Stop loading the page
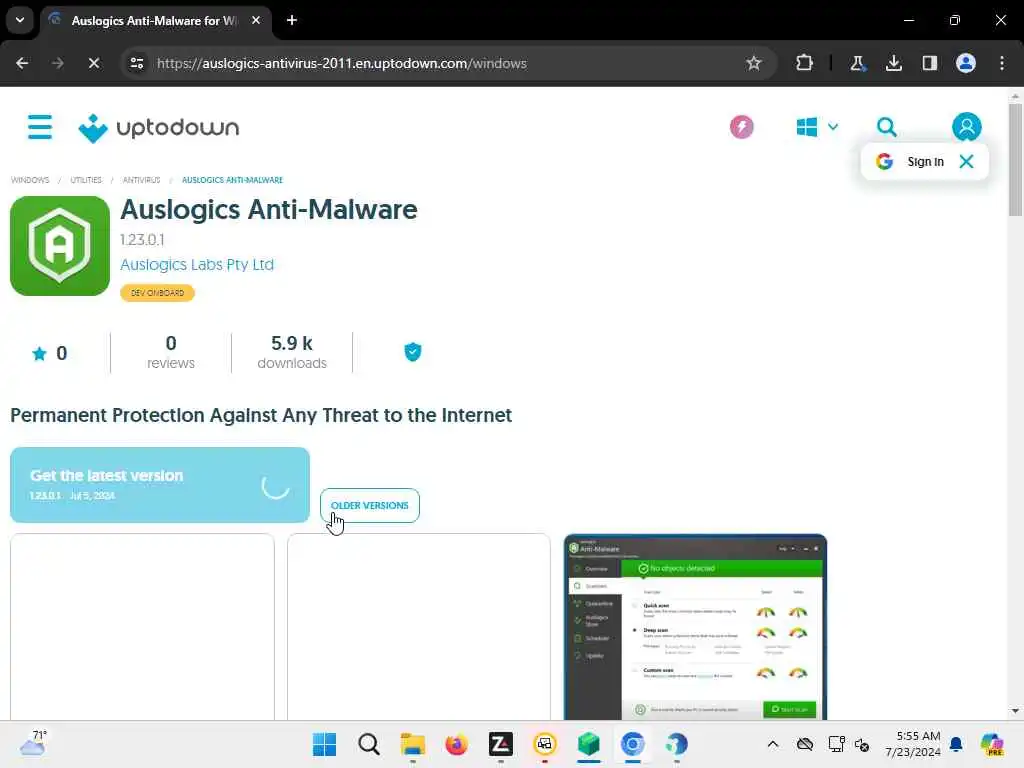Image resolution: width=1024 pixels, height=768 pixels. point(93,63)
